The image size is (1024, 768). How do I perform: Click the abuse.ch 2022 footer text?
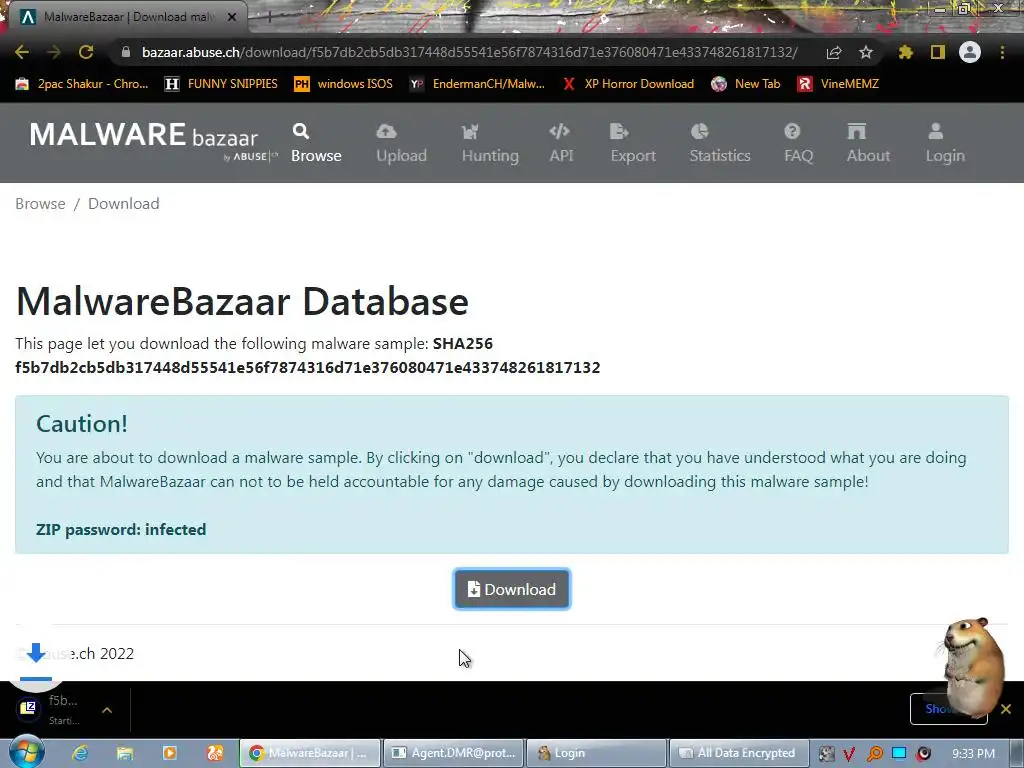point(74,654)
